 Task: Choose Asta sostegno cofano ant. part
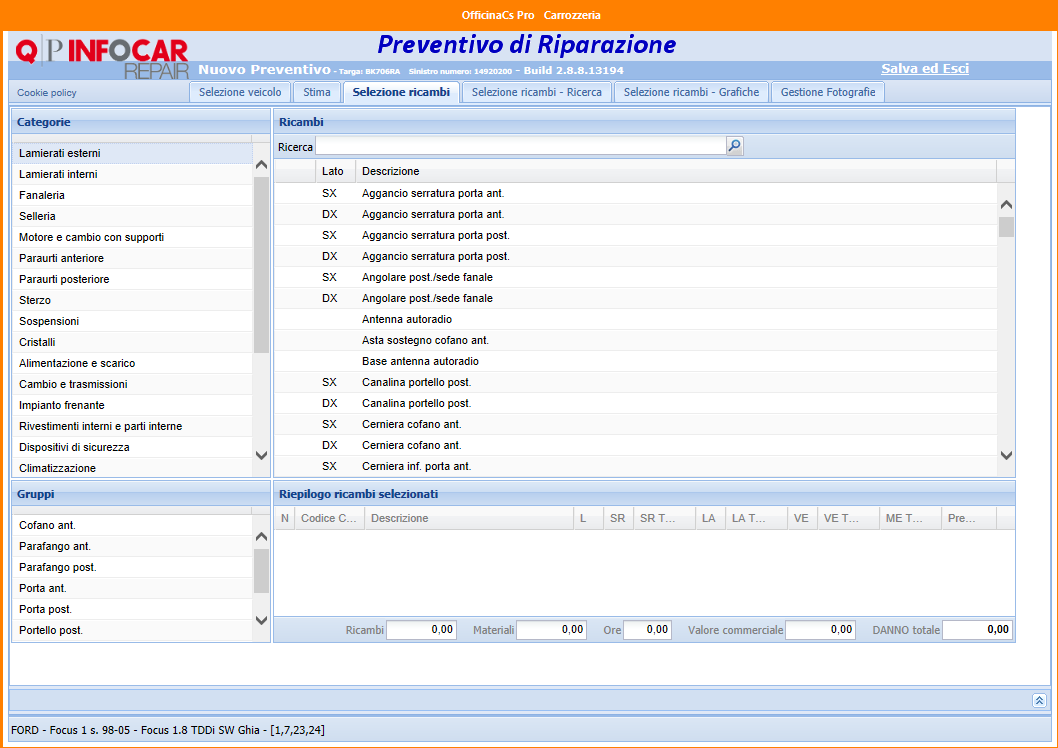point(636,339)
